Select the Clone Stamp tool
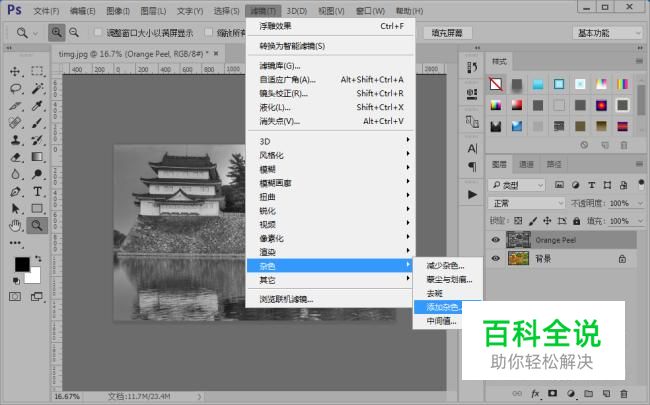The width and height of the screenshot is (650, 405). click(15, 140)
